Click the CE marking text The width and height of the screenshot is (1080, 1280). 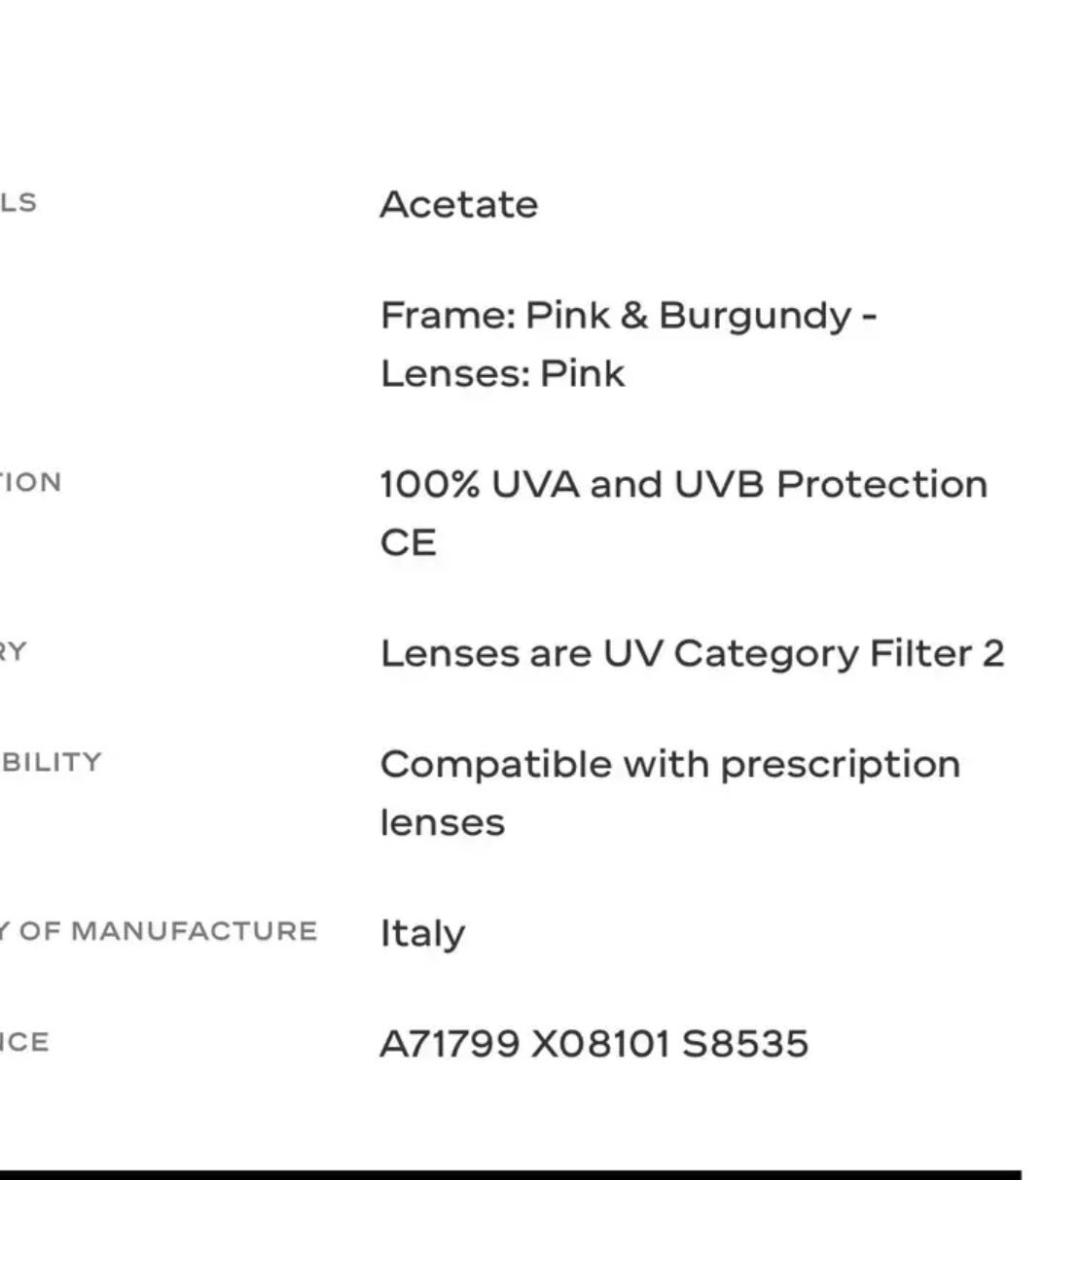408,542
